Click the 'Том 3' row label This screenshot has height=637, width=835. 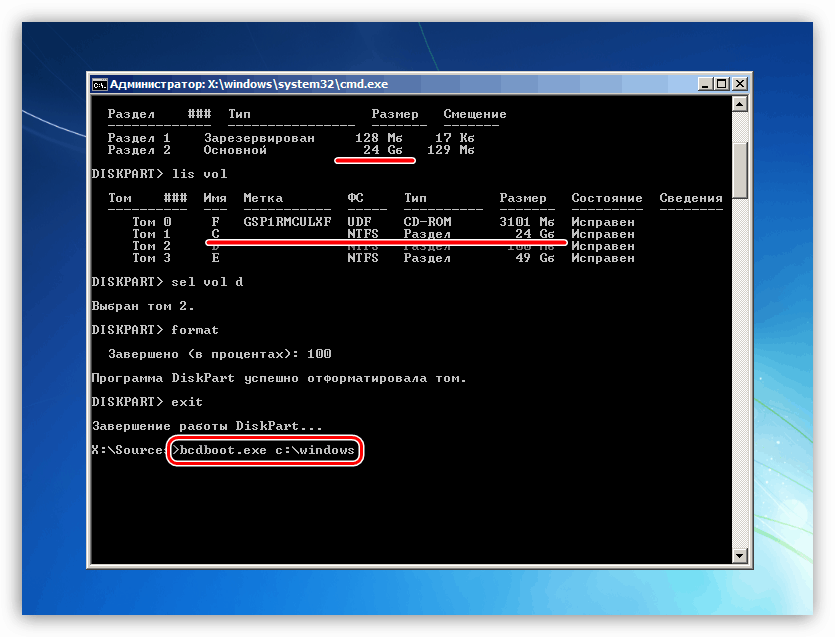(x=152, y=258)
